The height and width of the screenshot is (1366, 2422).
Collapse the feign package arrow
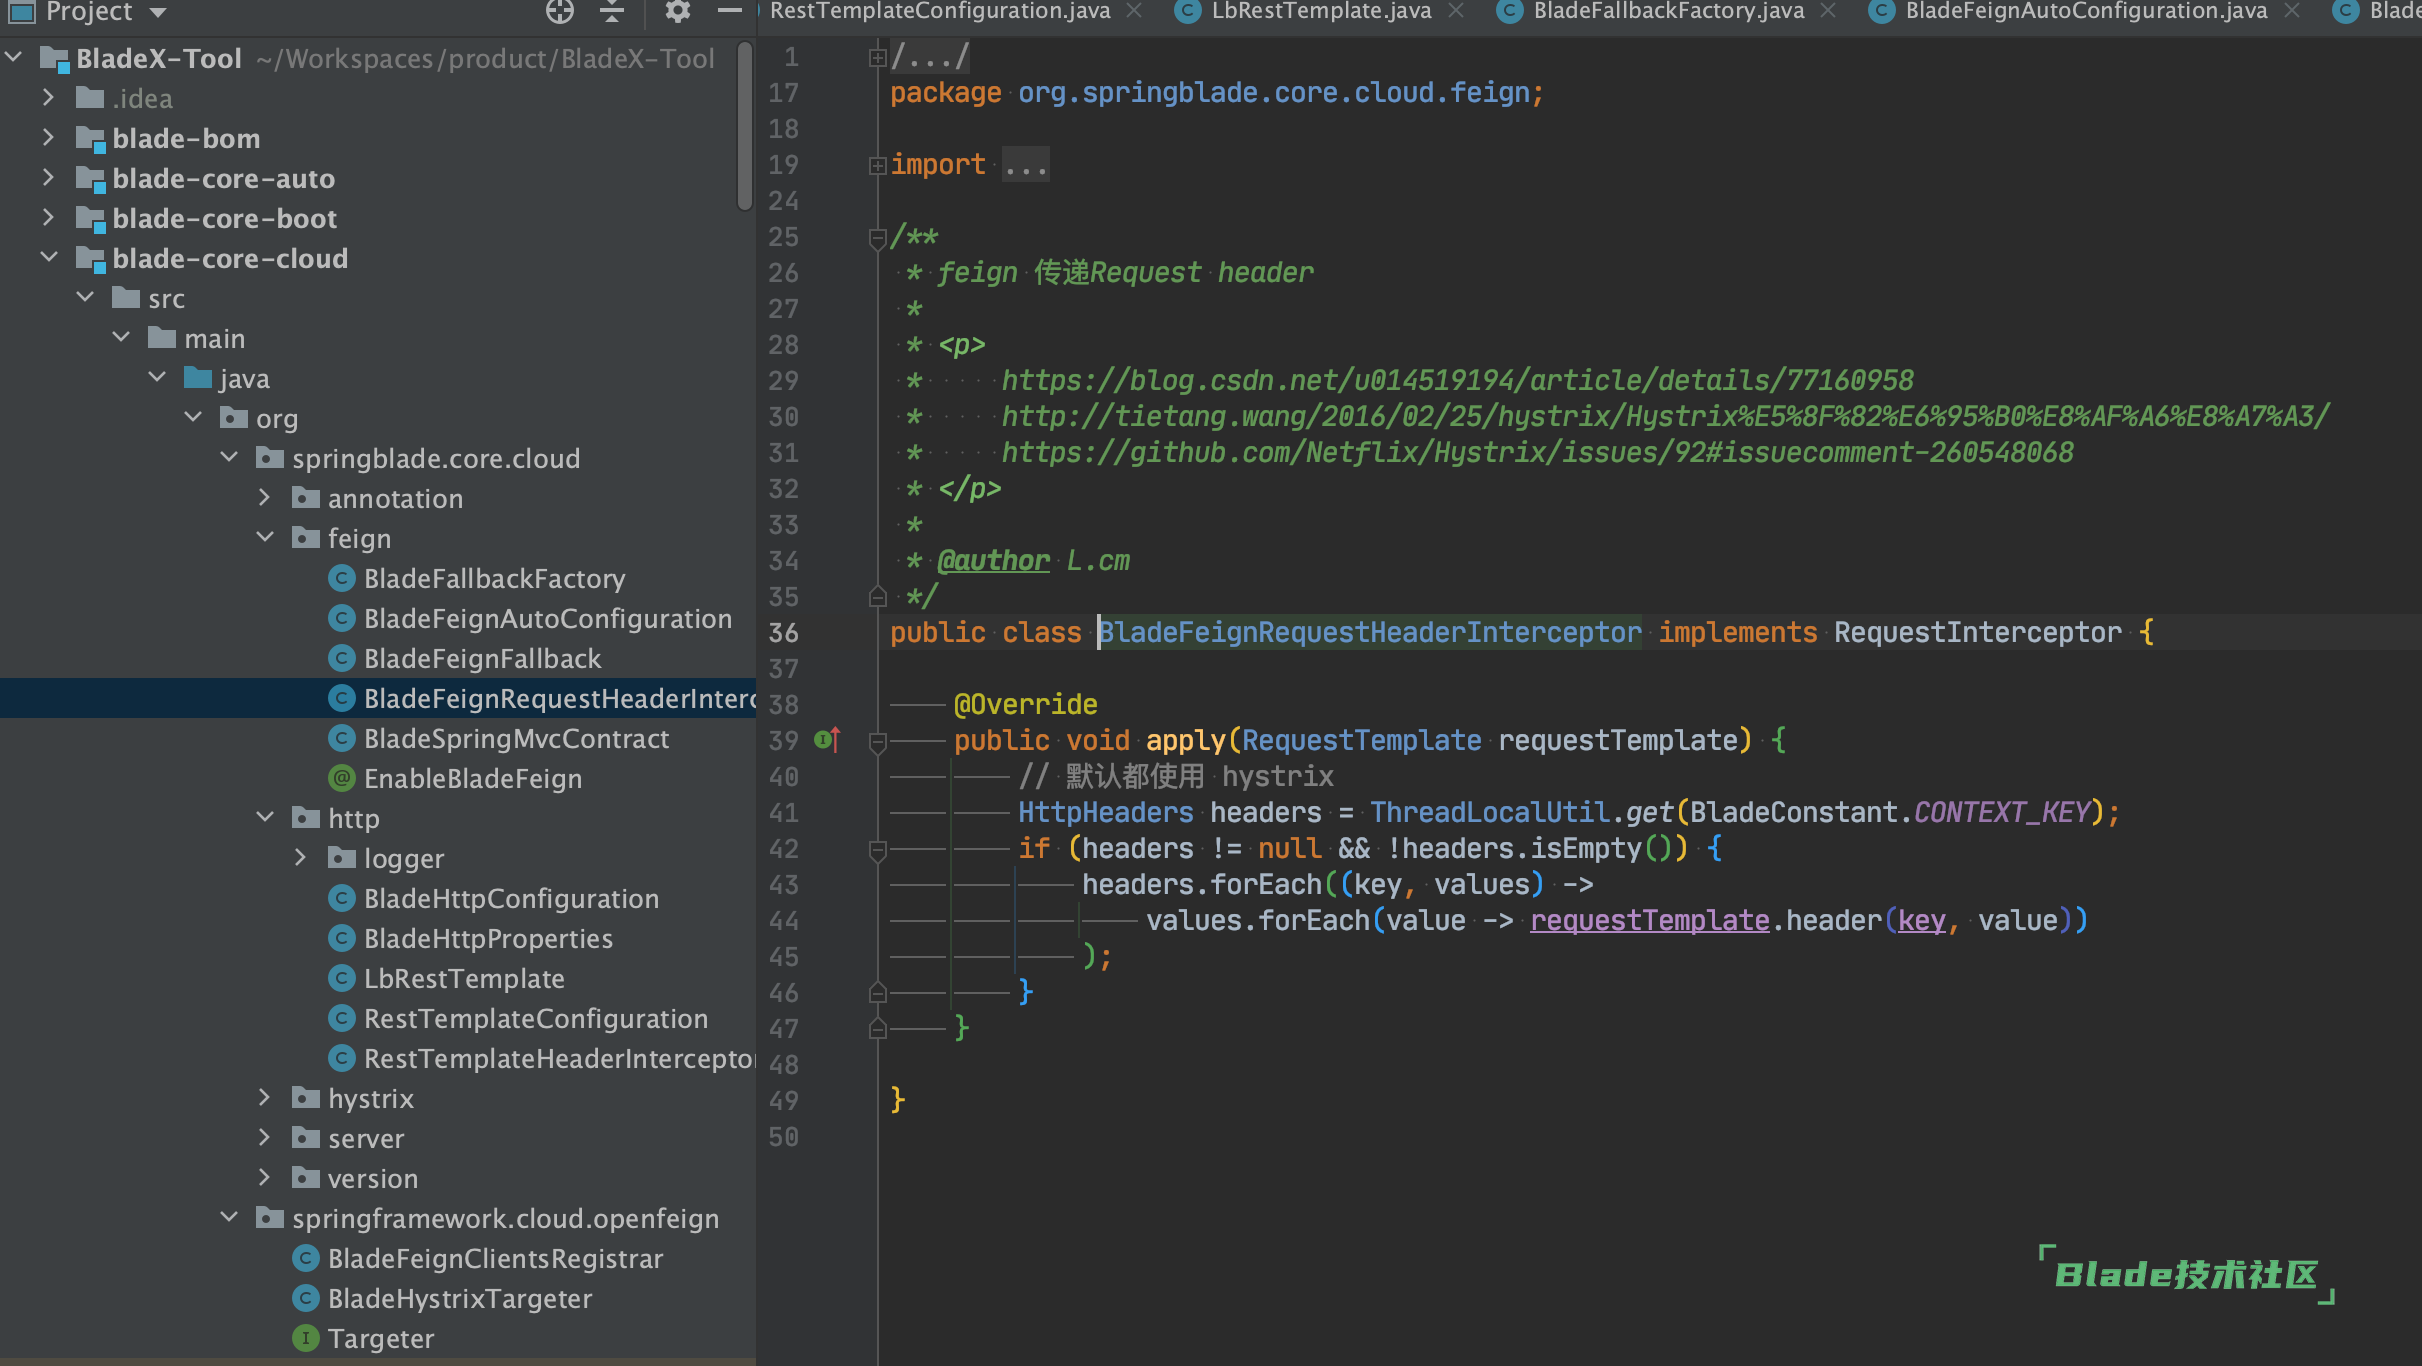265,538
